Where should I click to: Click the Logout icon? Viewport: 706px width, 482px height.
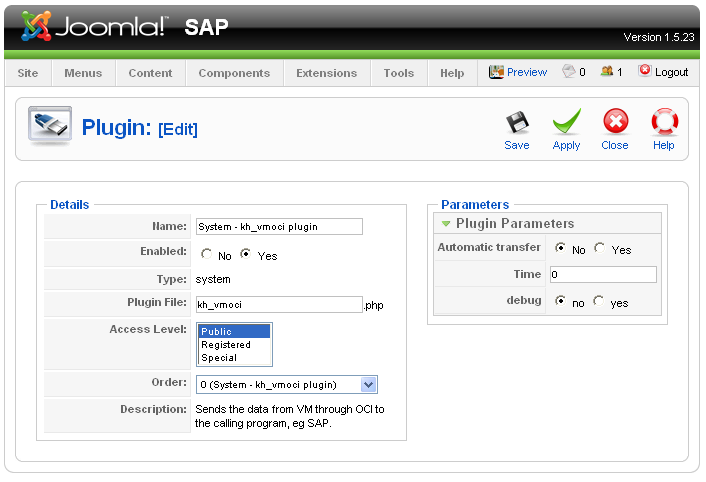coord(645,72)
